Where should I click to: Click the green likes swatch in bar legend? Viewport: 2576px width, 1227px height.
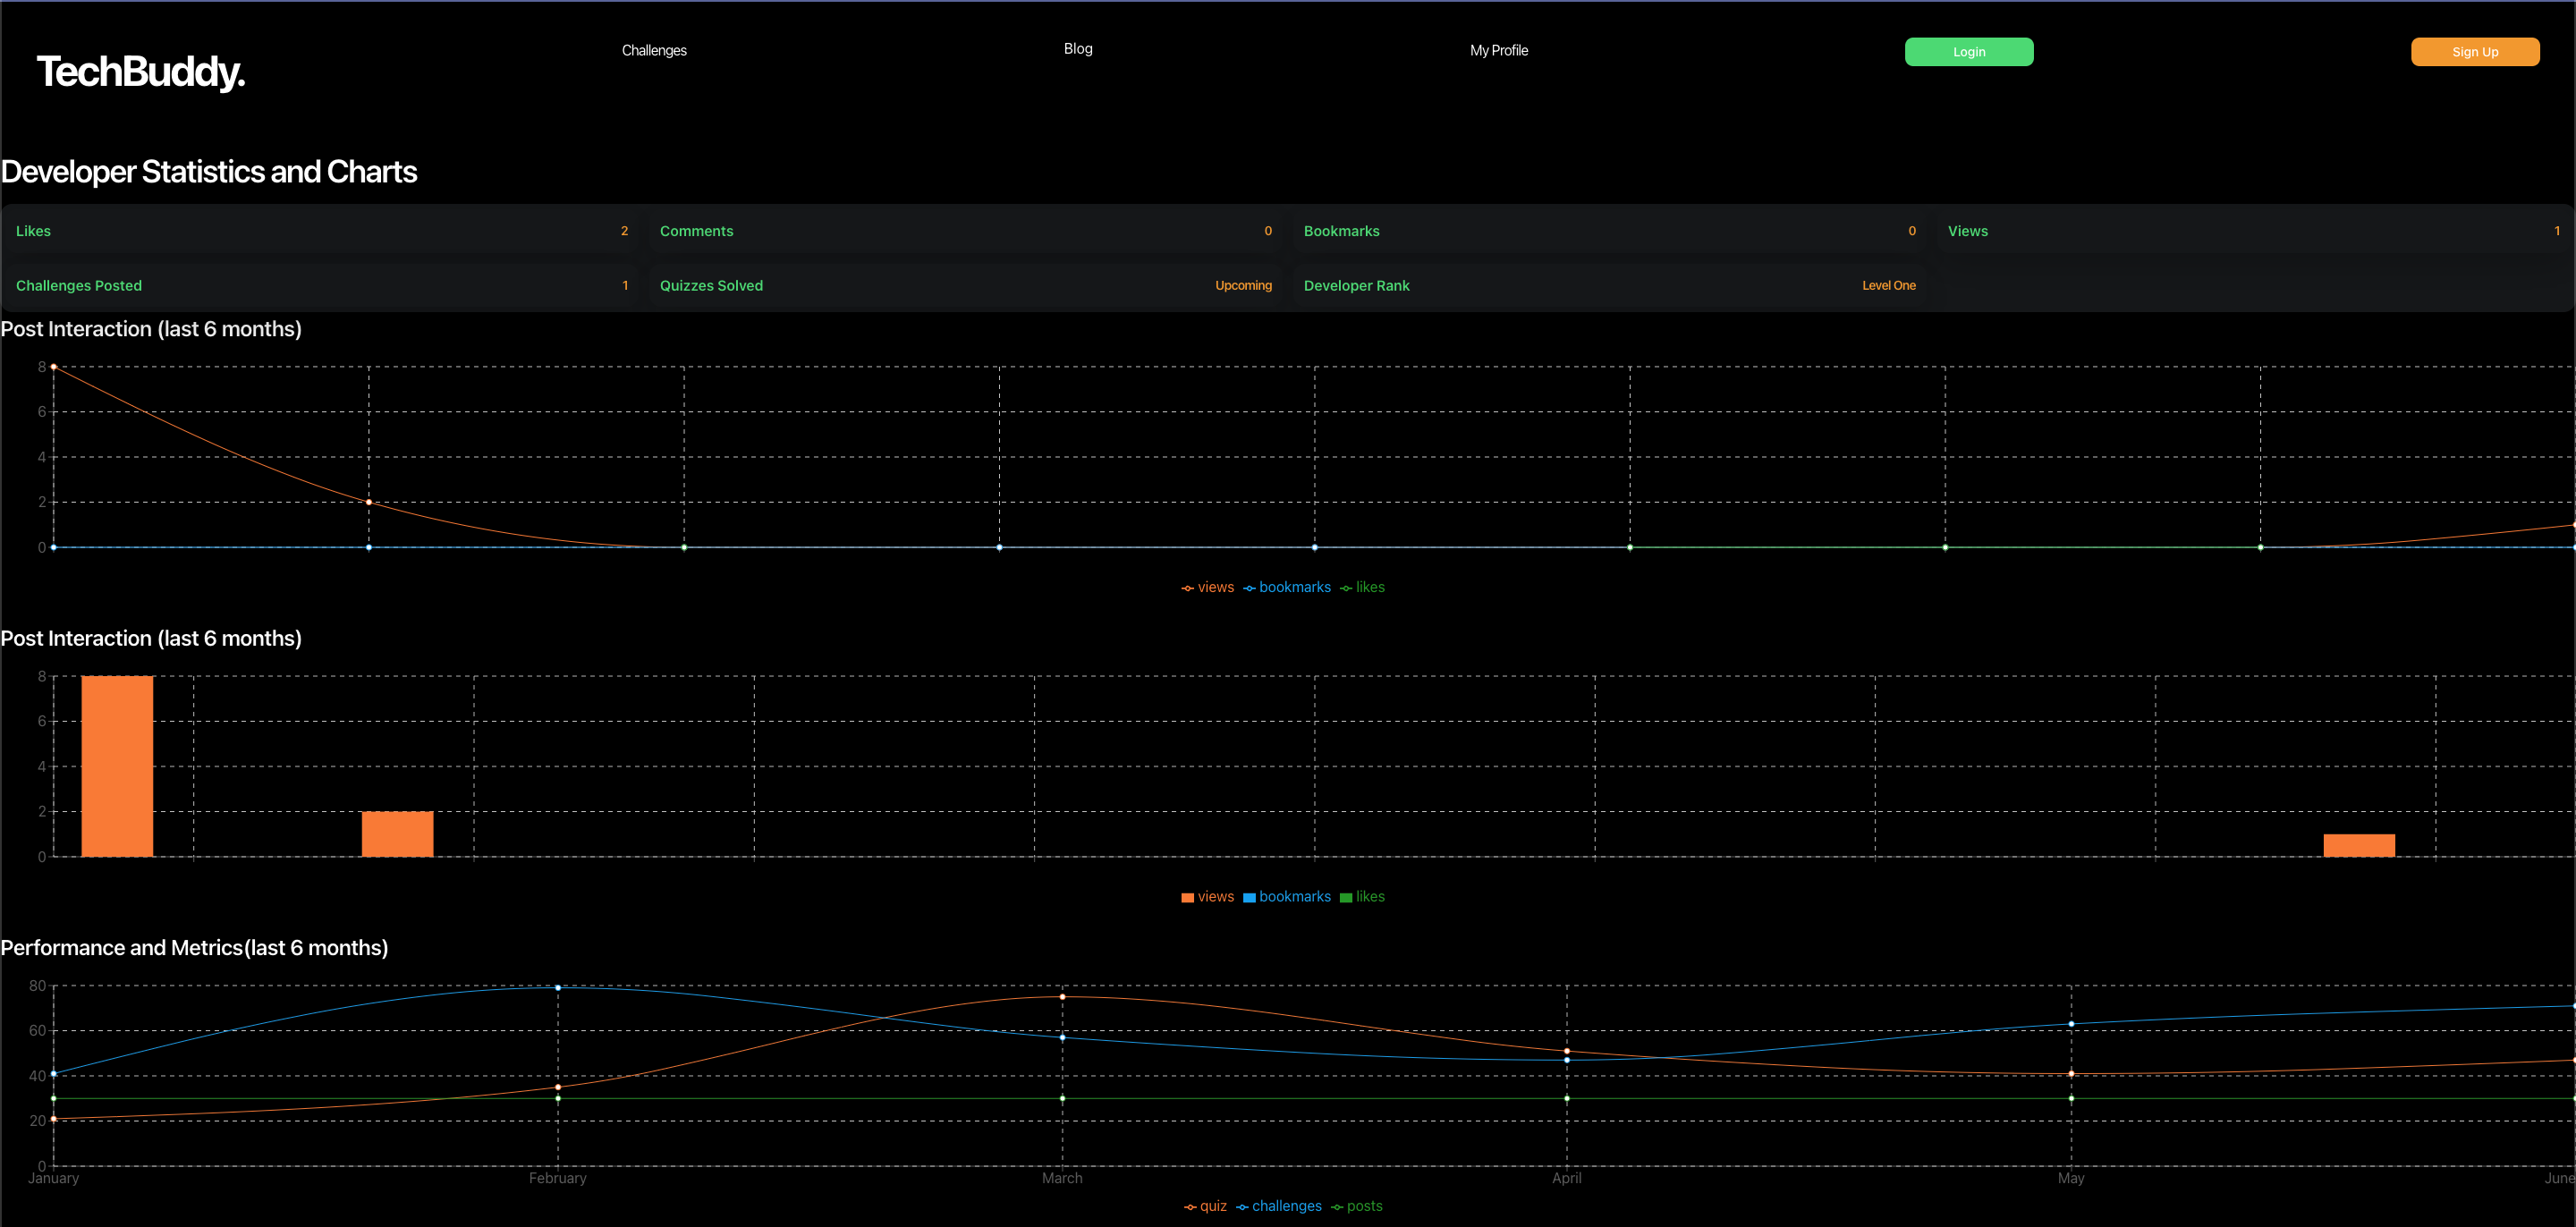coord(1345,897)
